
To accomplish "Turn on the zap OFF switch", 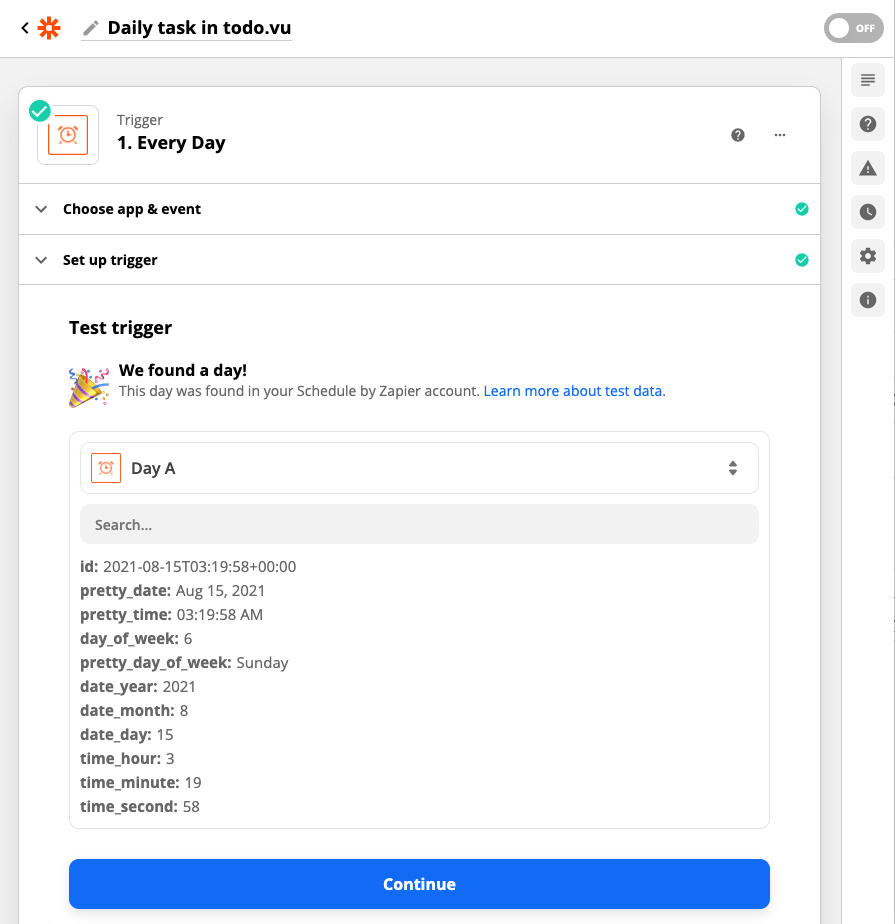I will (x=853, y=28).
